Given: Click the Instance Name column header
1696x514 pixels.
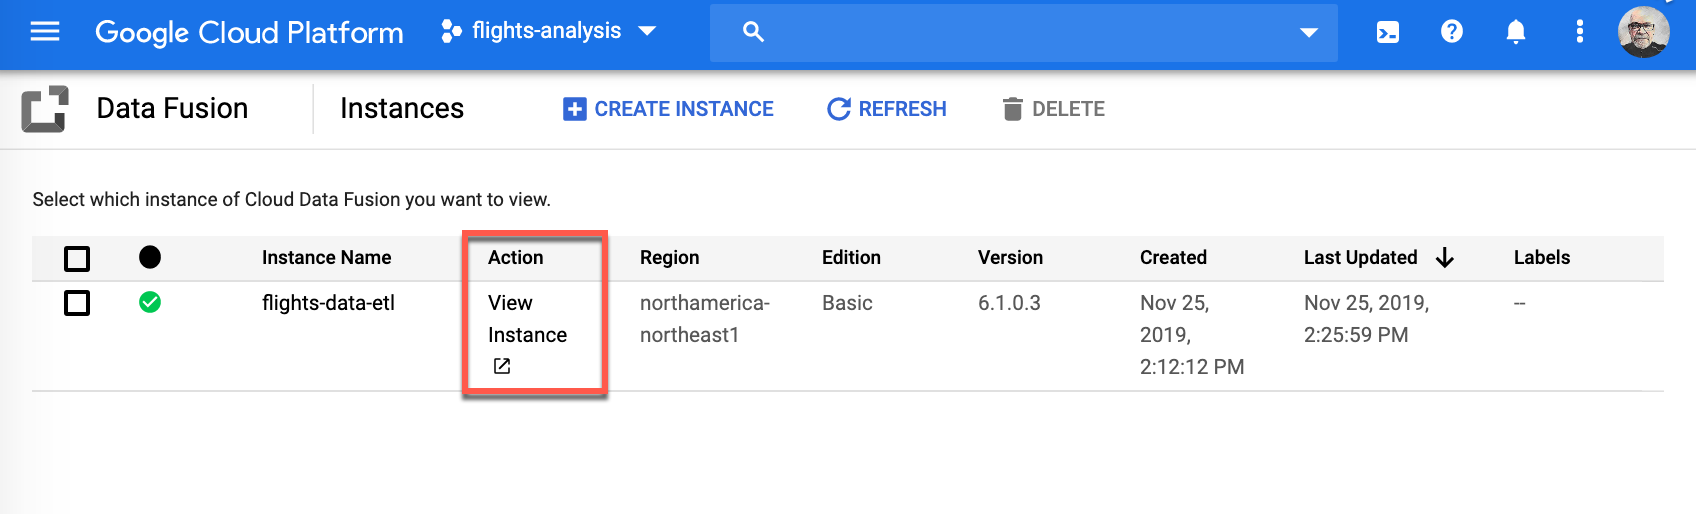Looking at the screenshot, I should pyautogui.click(x=326, y=258).
